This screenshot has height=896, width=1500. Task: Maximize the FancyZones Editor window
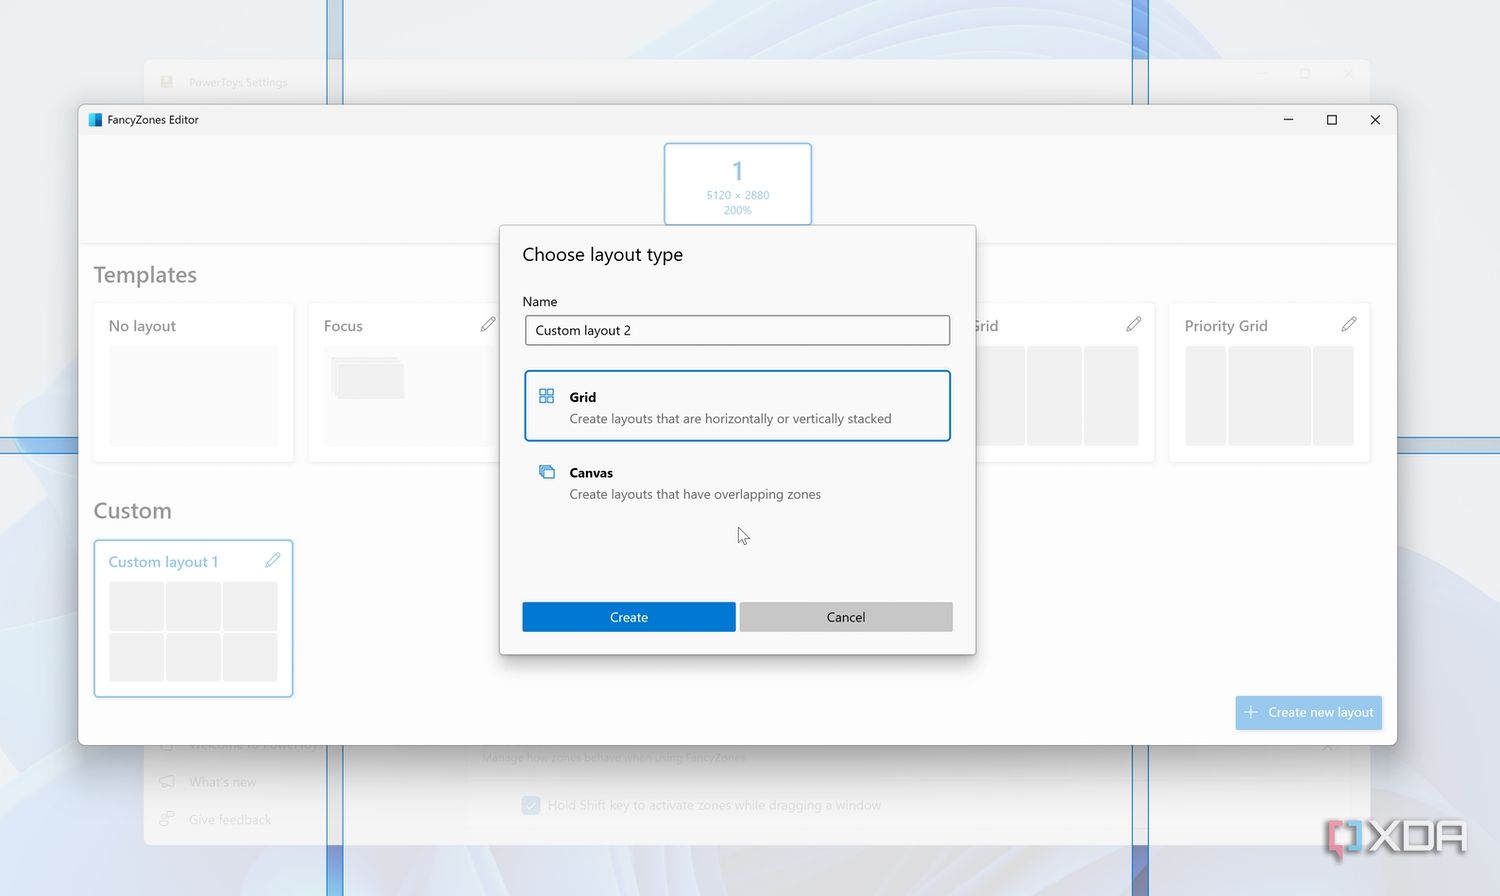click(x=1332, y=120)
